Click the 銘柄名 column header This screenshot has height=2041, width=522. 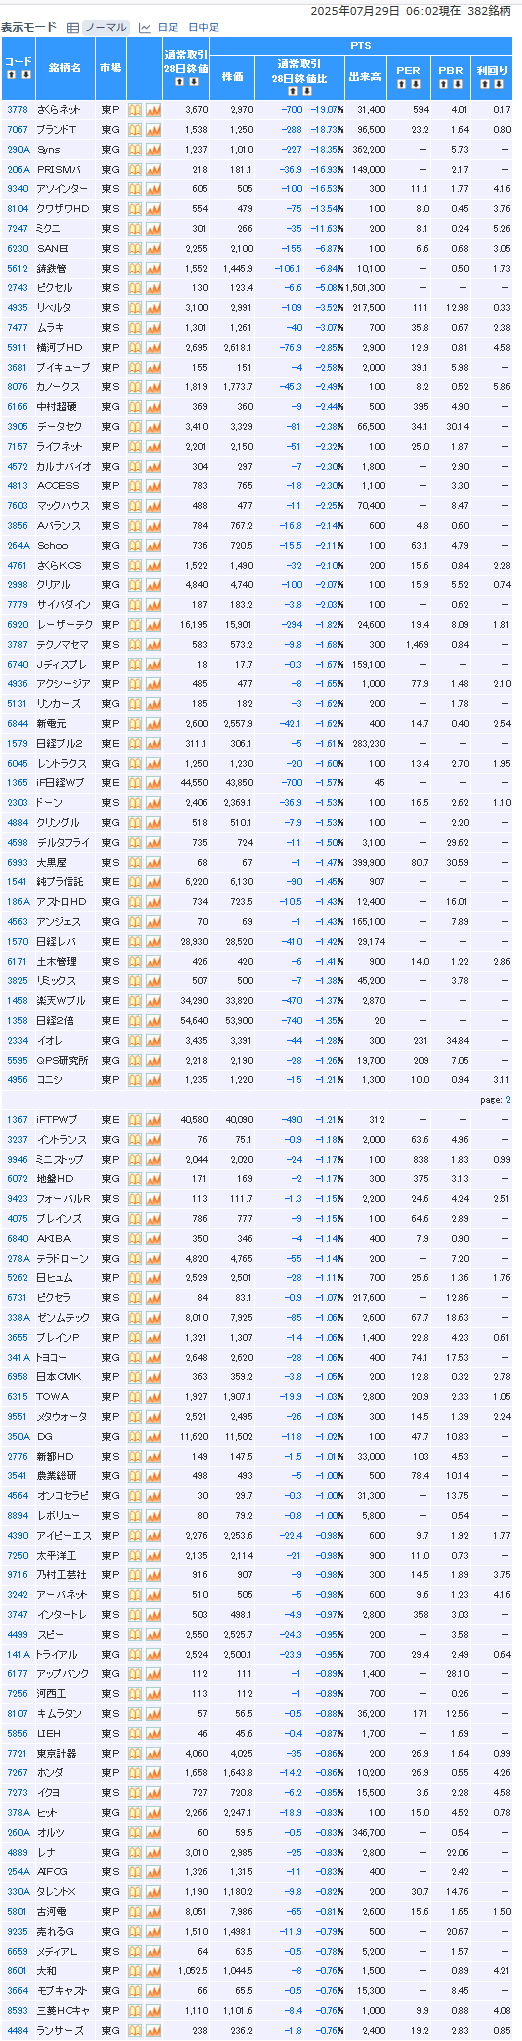(65, 68)
